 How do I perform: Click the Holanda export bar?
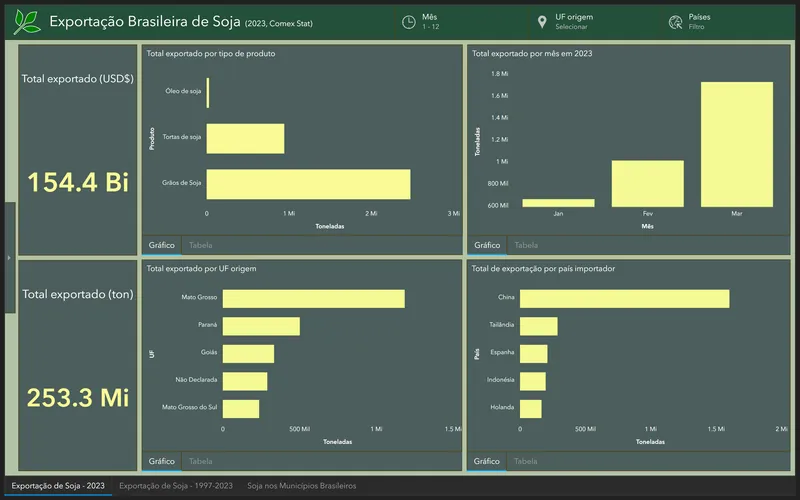pos(531,409)
